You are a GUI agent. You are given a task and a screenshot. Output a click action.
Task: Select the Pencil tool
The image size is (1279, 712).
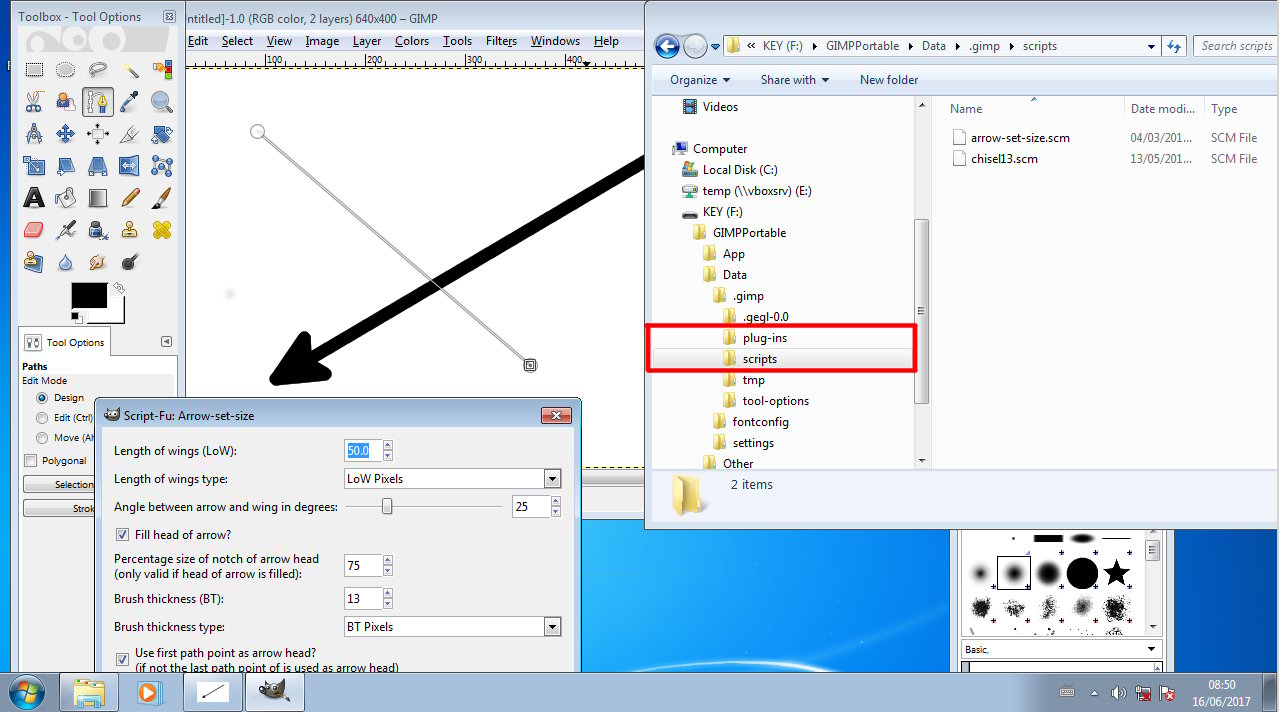[130, 198]
